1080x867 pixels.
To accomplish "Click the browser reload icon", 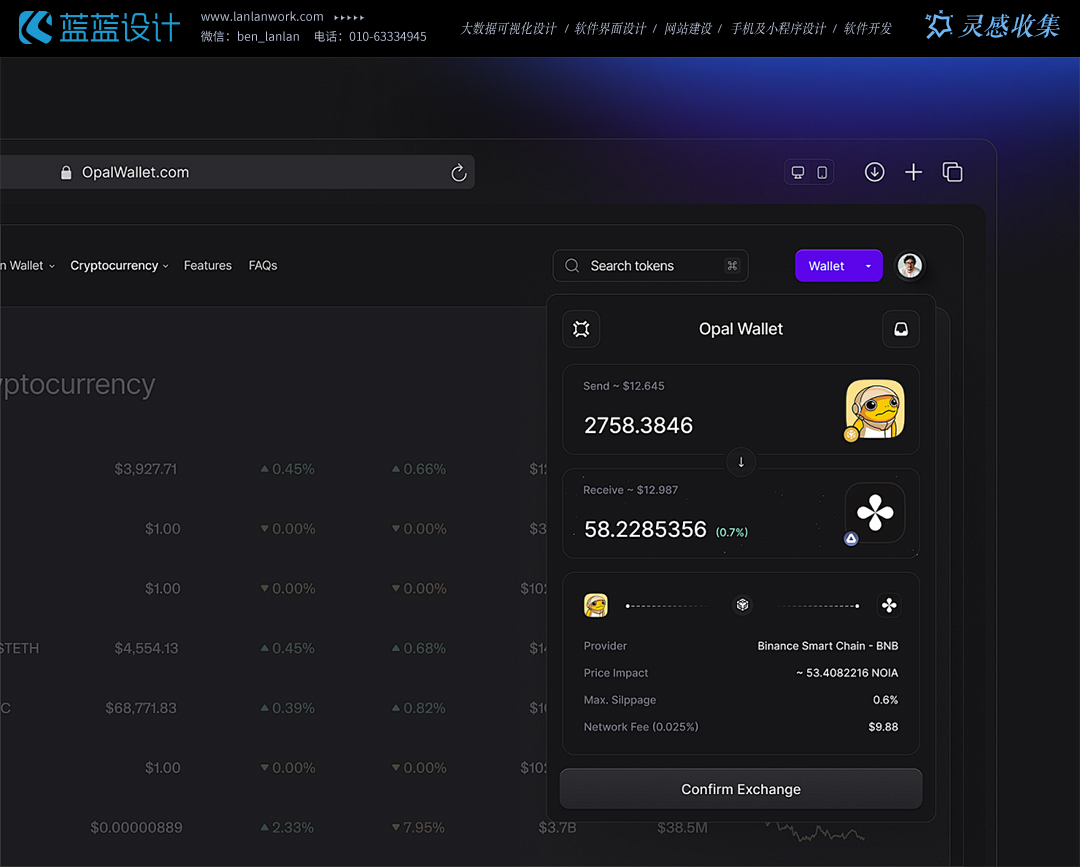I will 459,173.
